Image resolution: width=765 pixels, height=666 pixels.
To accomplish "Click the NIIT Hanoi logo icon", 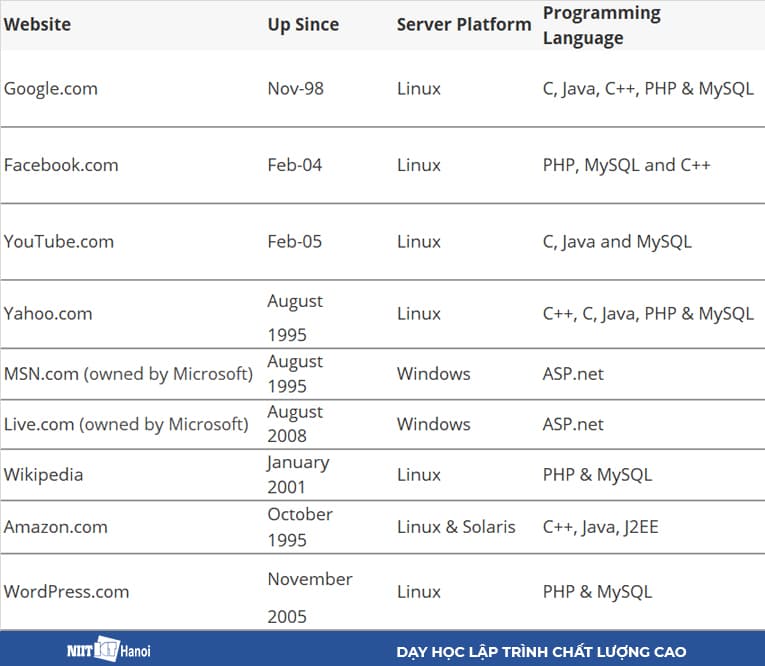I will [101, 650].
